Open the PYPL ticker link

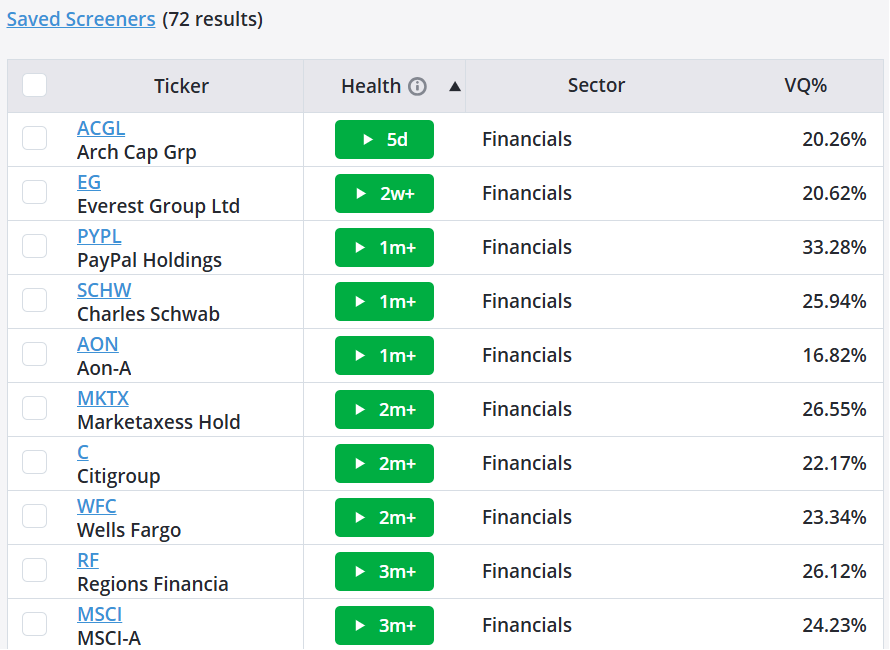[99, 236]
